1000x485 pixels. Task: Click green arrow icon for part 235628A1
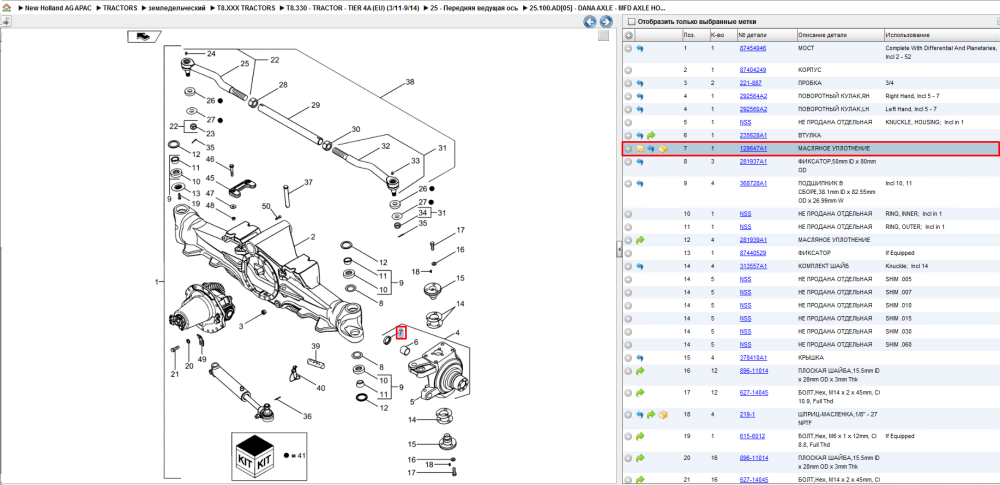point(651,135)
